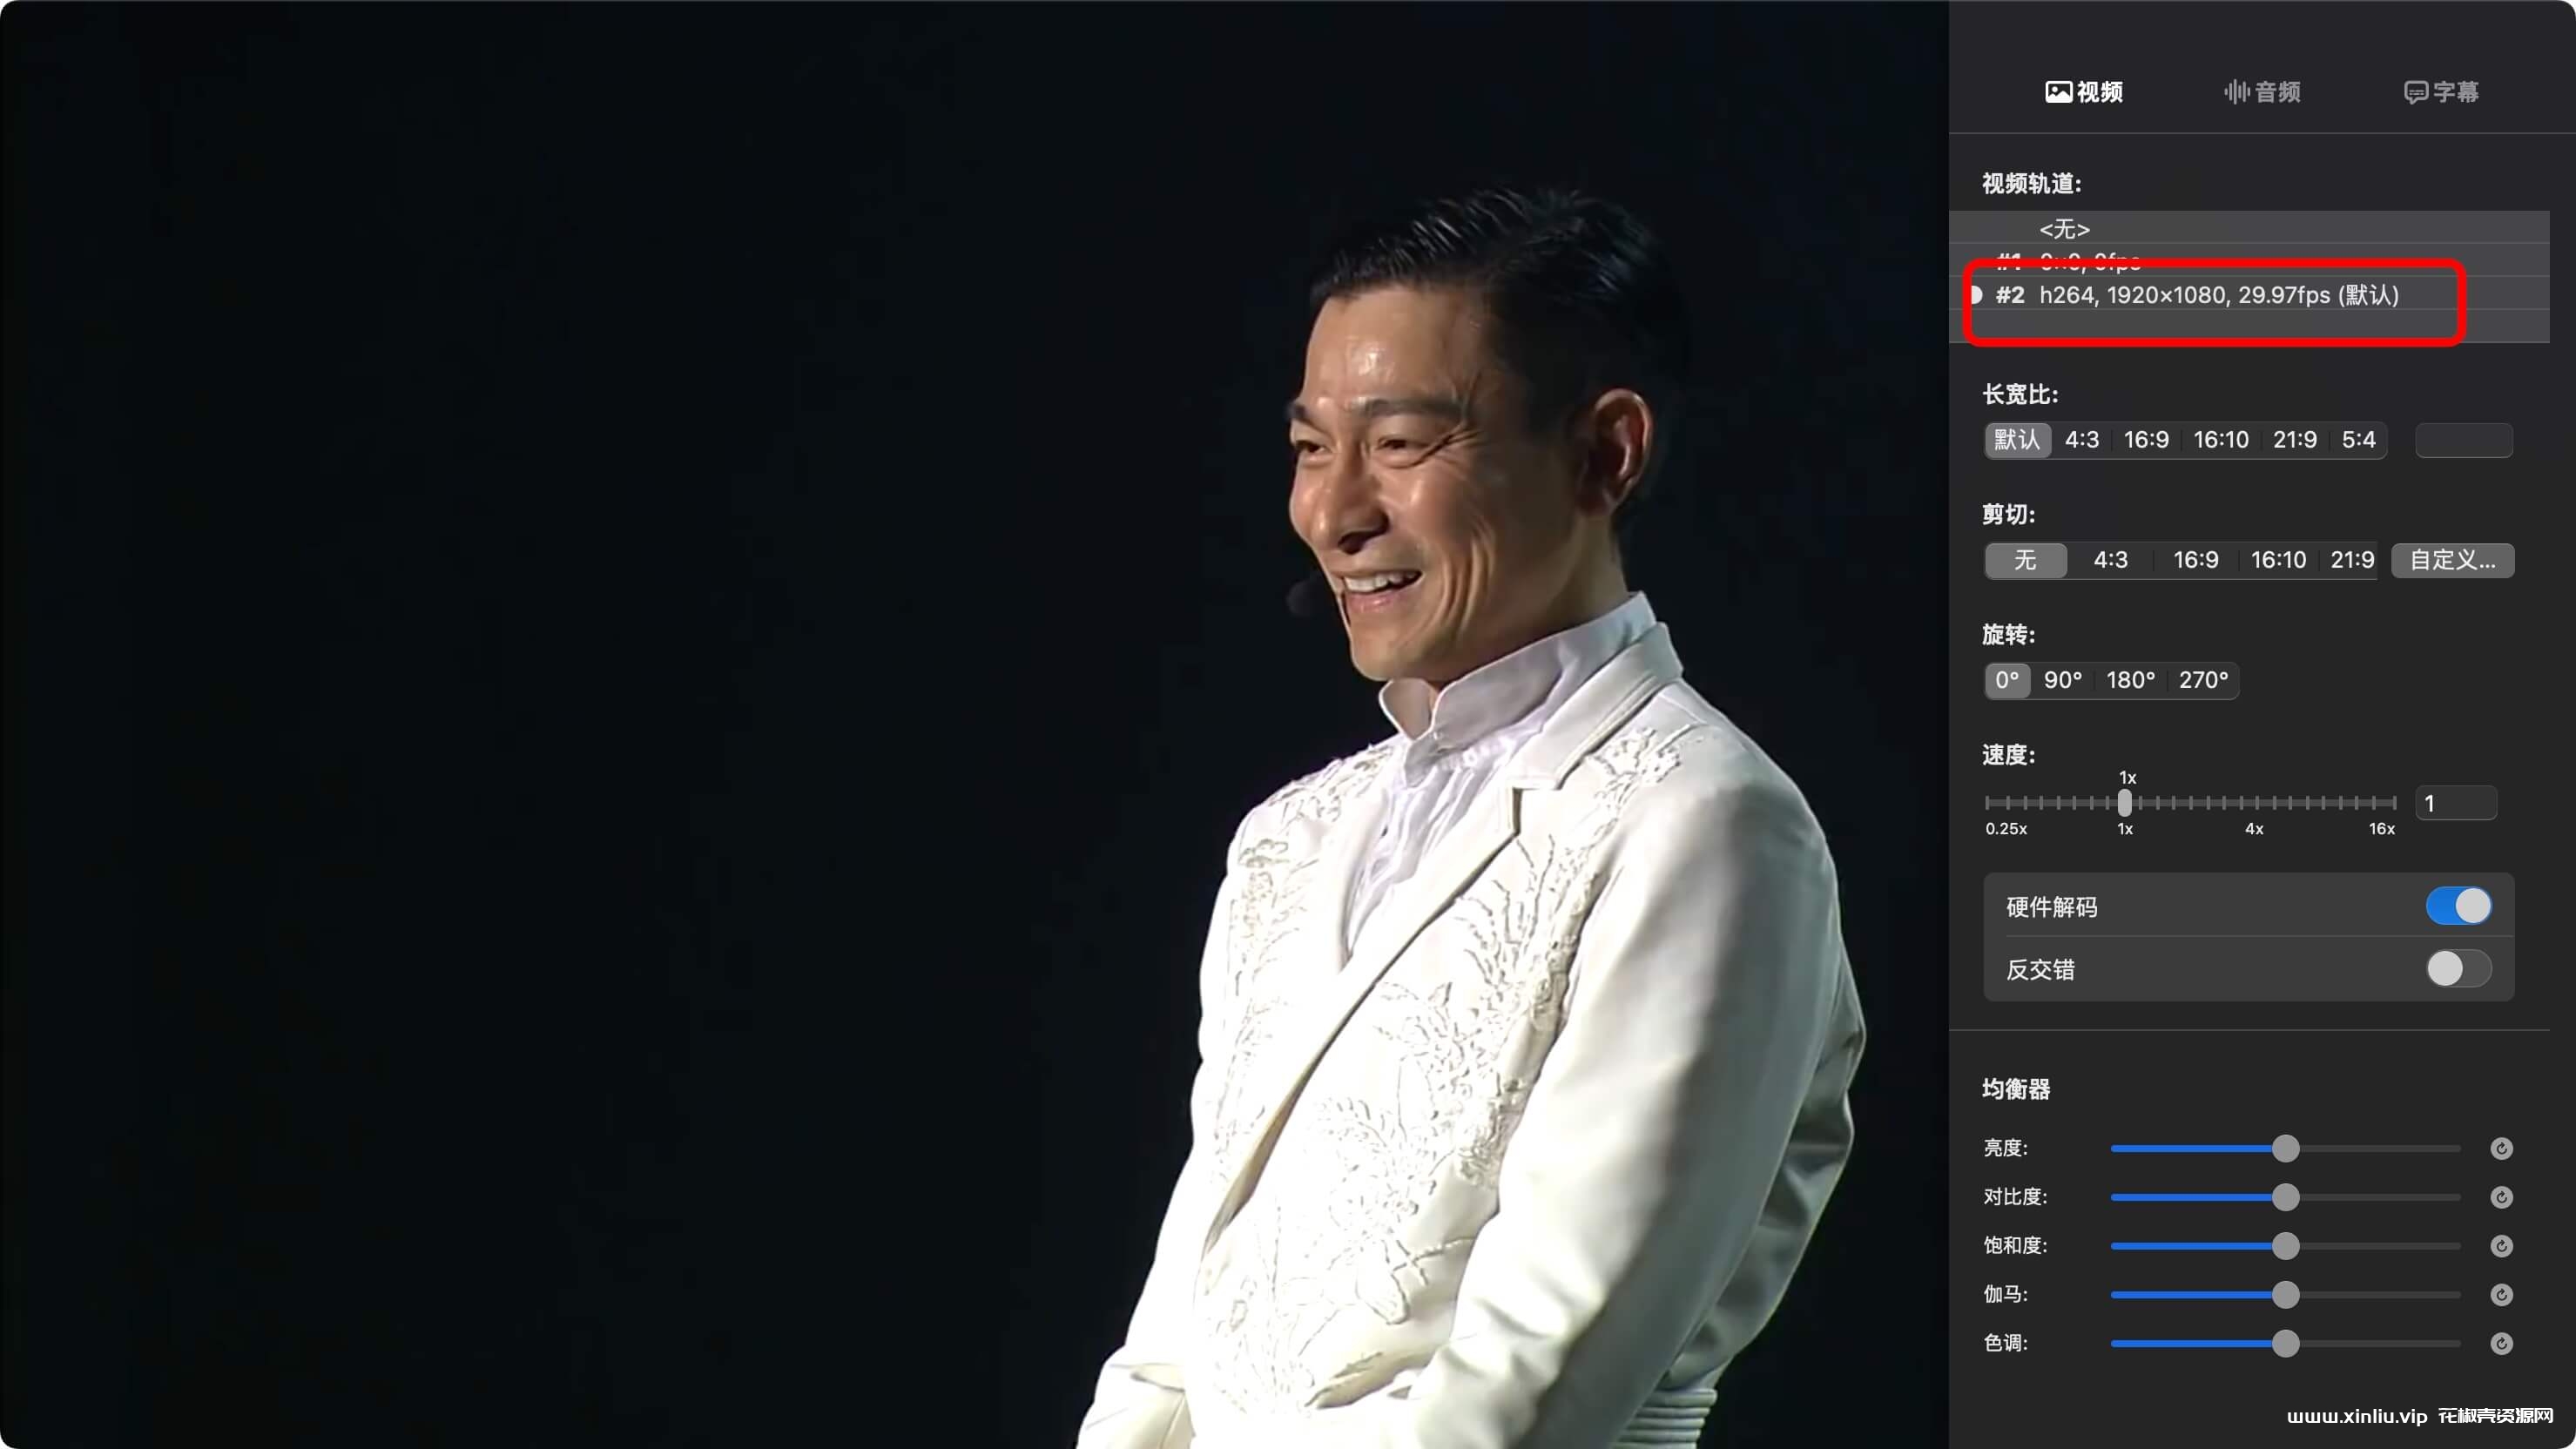
Task: Open the 字幕 subtitles tab
Action: pos(2441,92)
